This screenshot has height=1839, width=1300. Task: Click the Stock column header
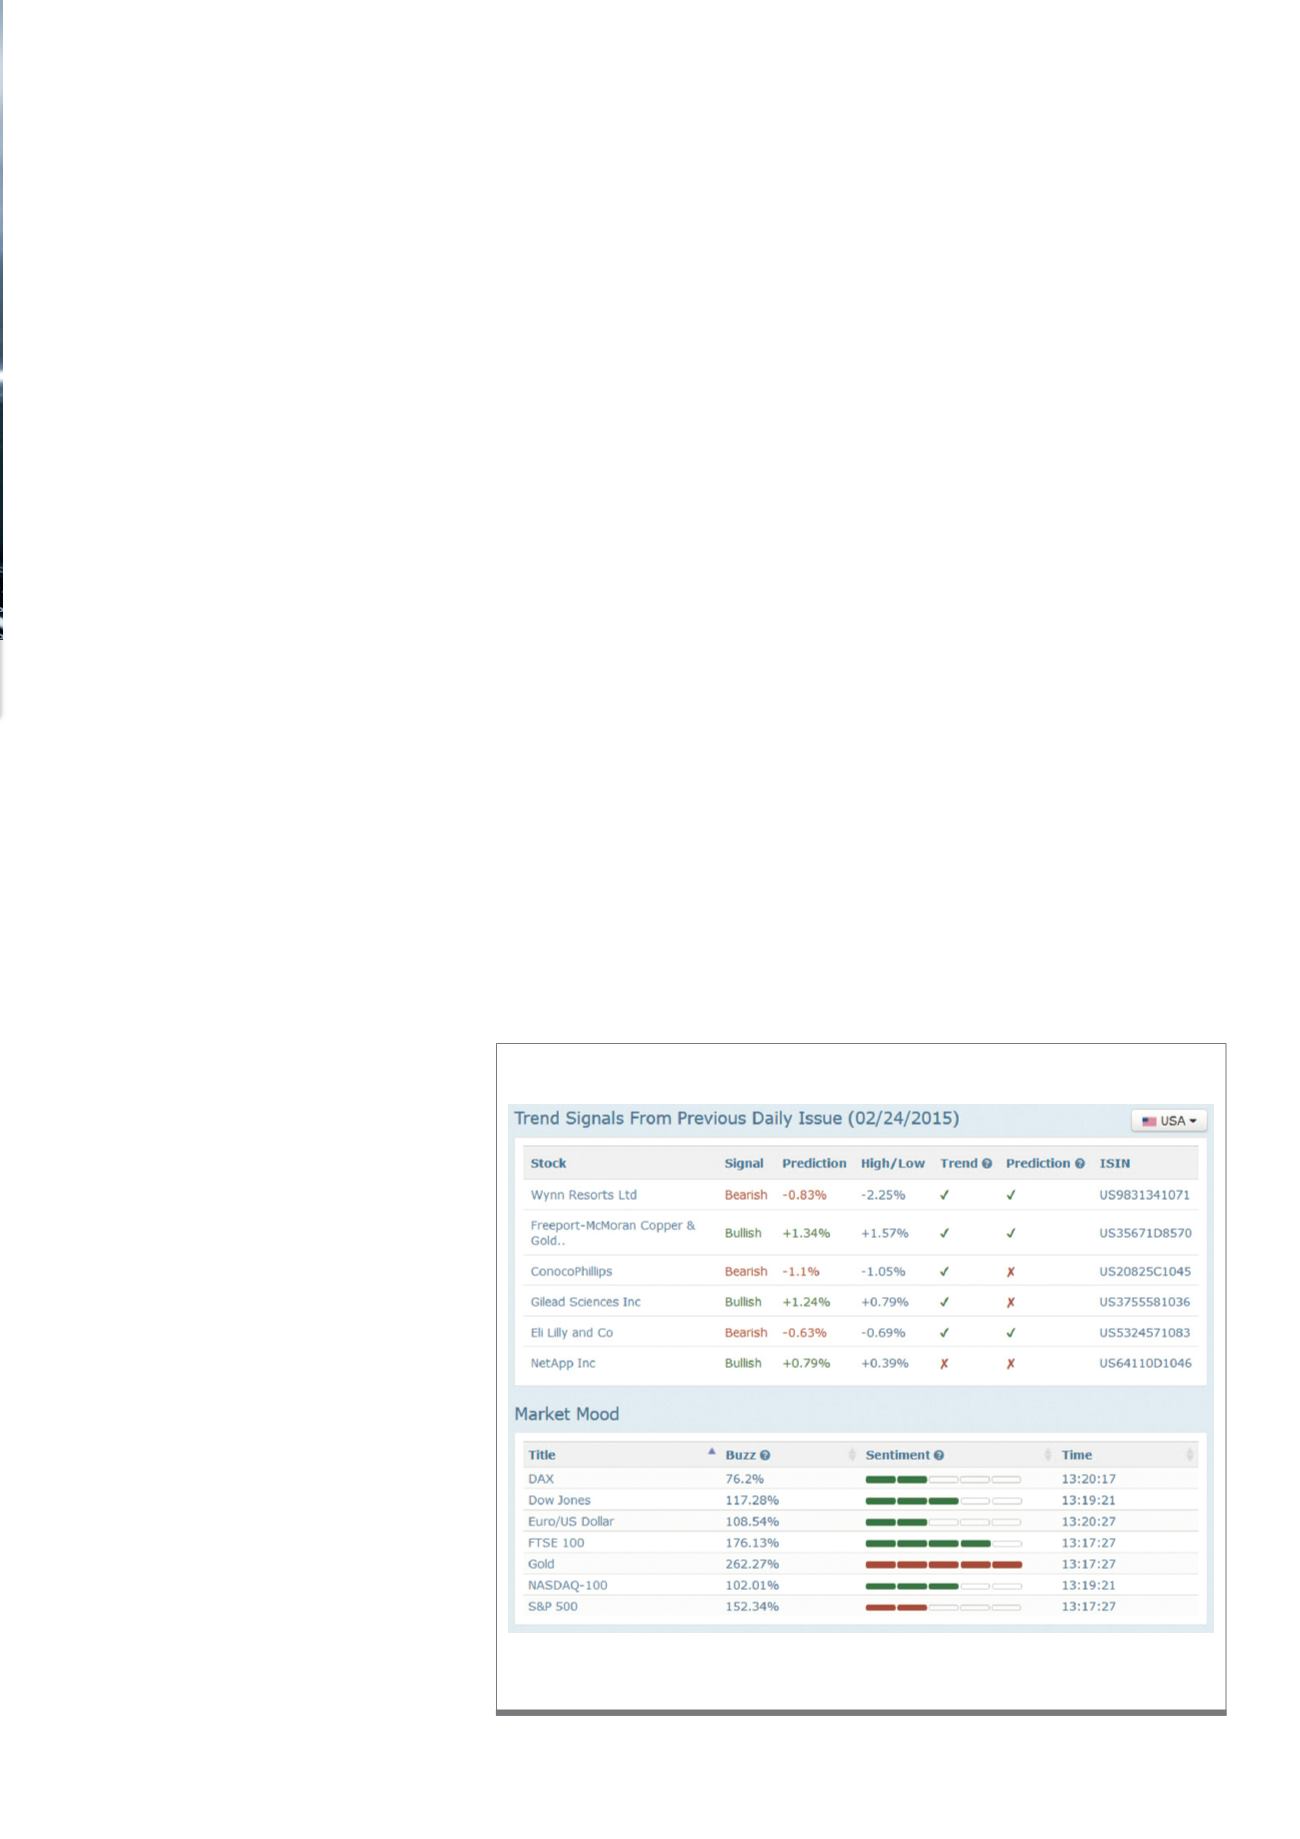pos(548,1164)
